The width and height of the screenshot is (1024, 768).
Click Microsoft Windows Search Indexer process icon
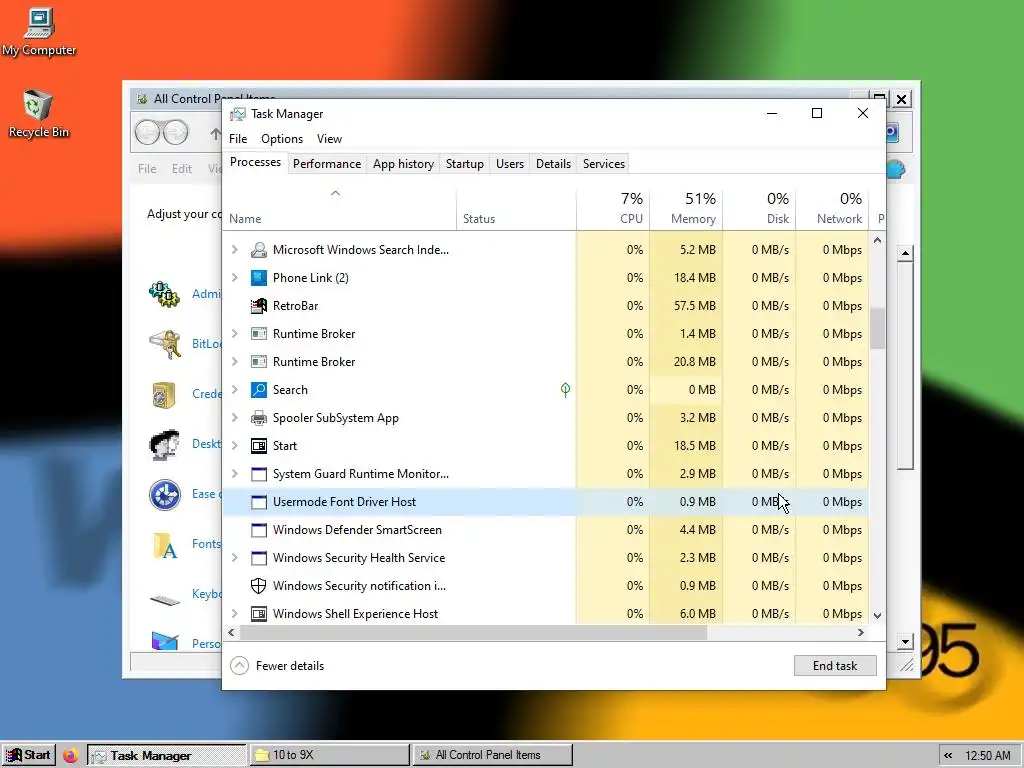(259, 249)
